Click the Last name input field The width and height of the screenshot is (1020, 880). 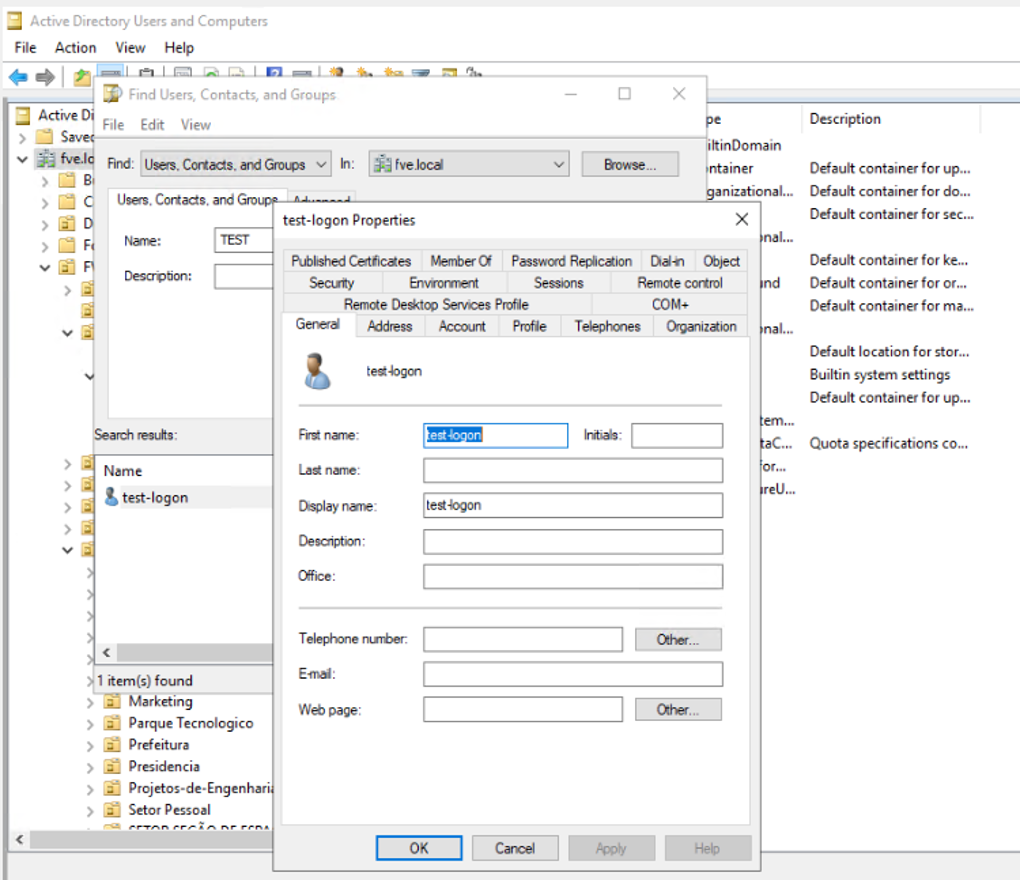[x=572, y=470]
